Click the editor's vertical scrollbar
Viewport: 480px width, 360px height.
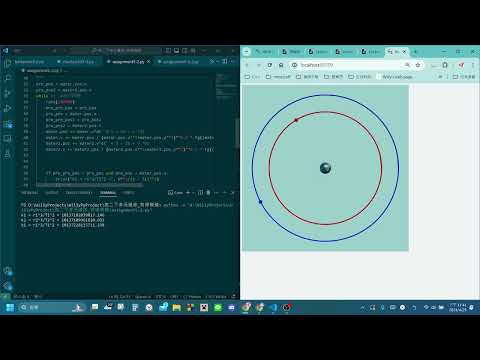tap(237, 132)
